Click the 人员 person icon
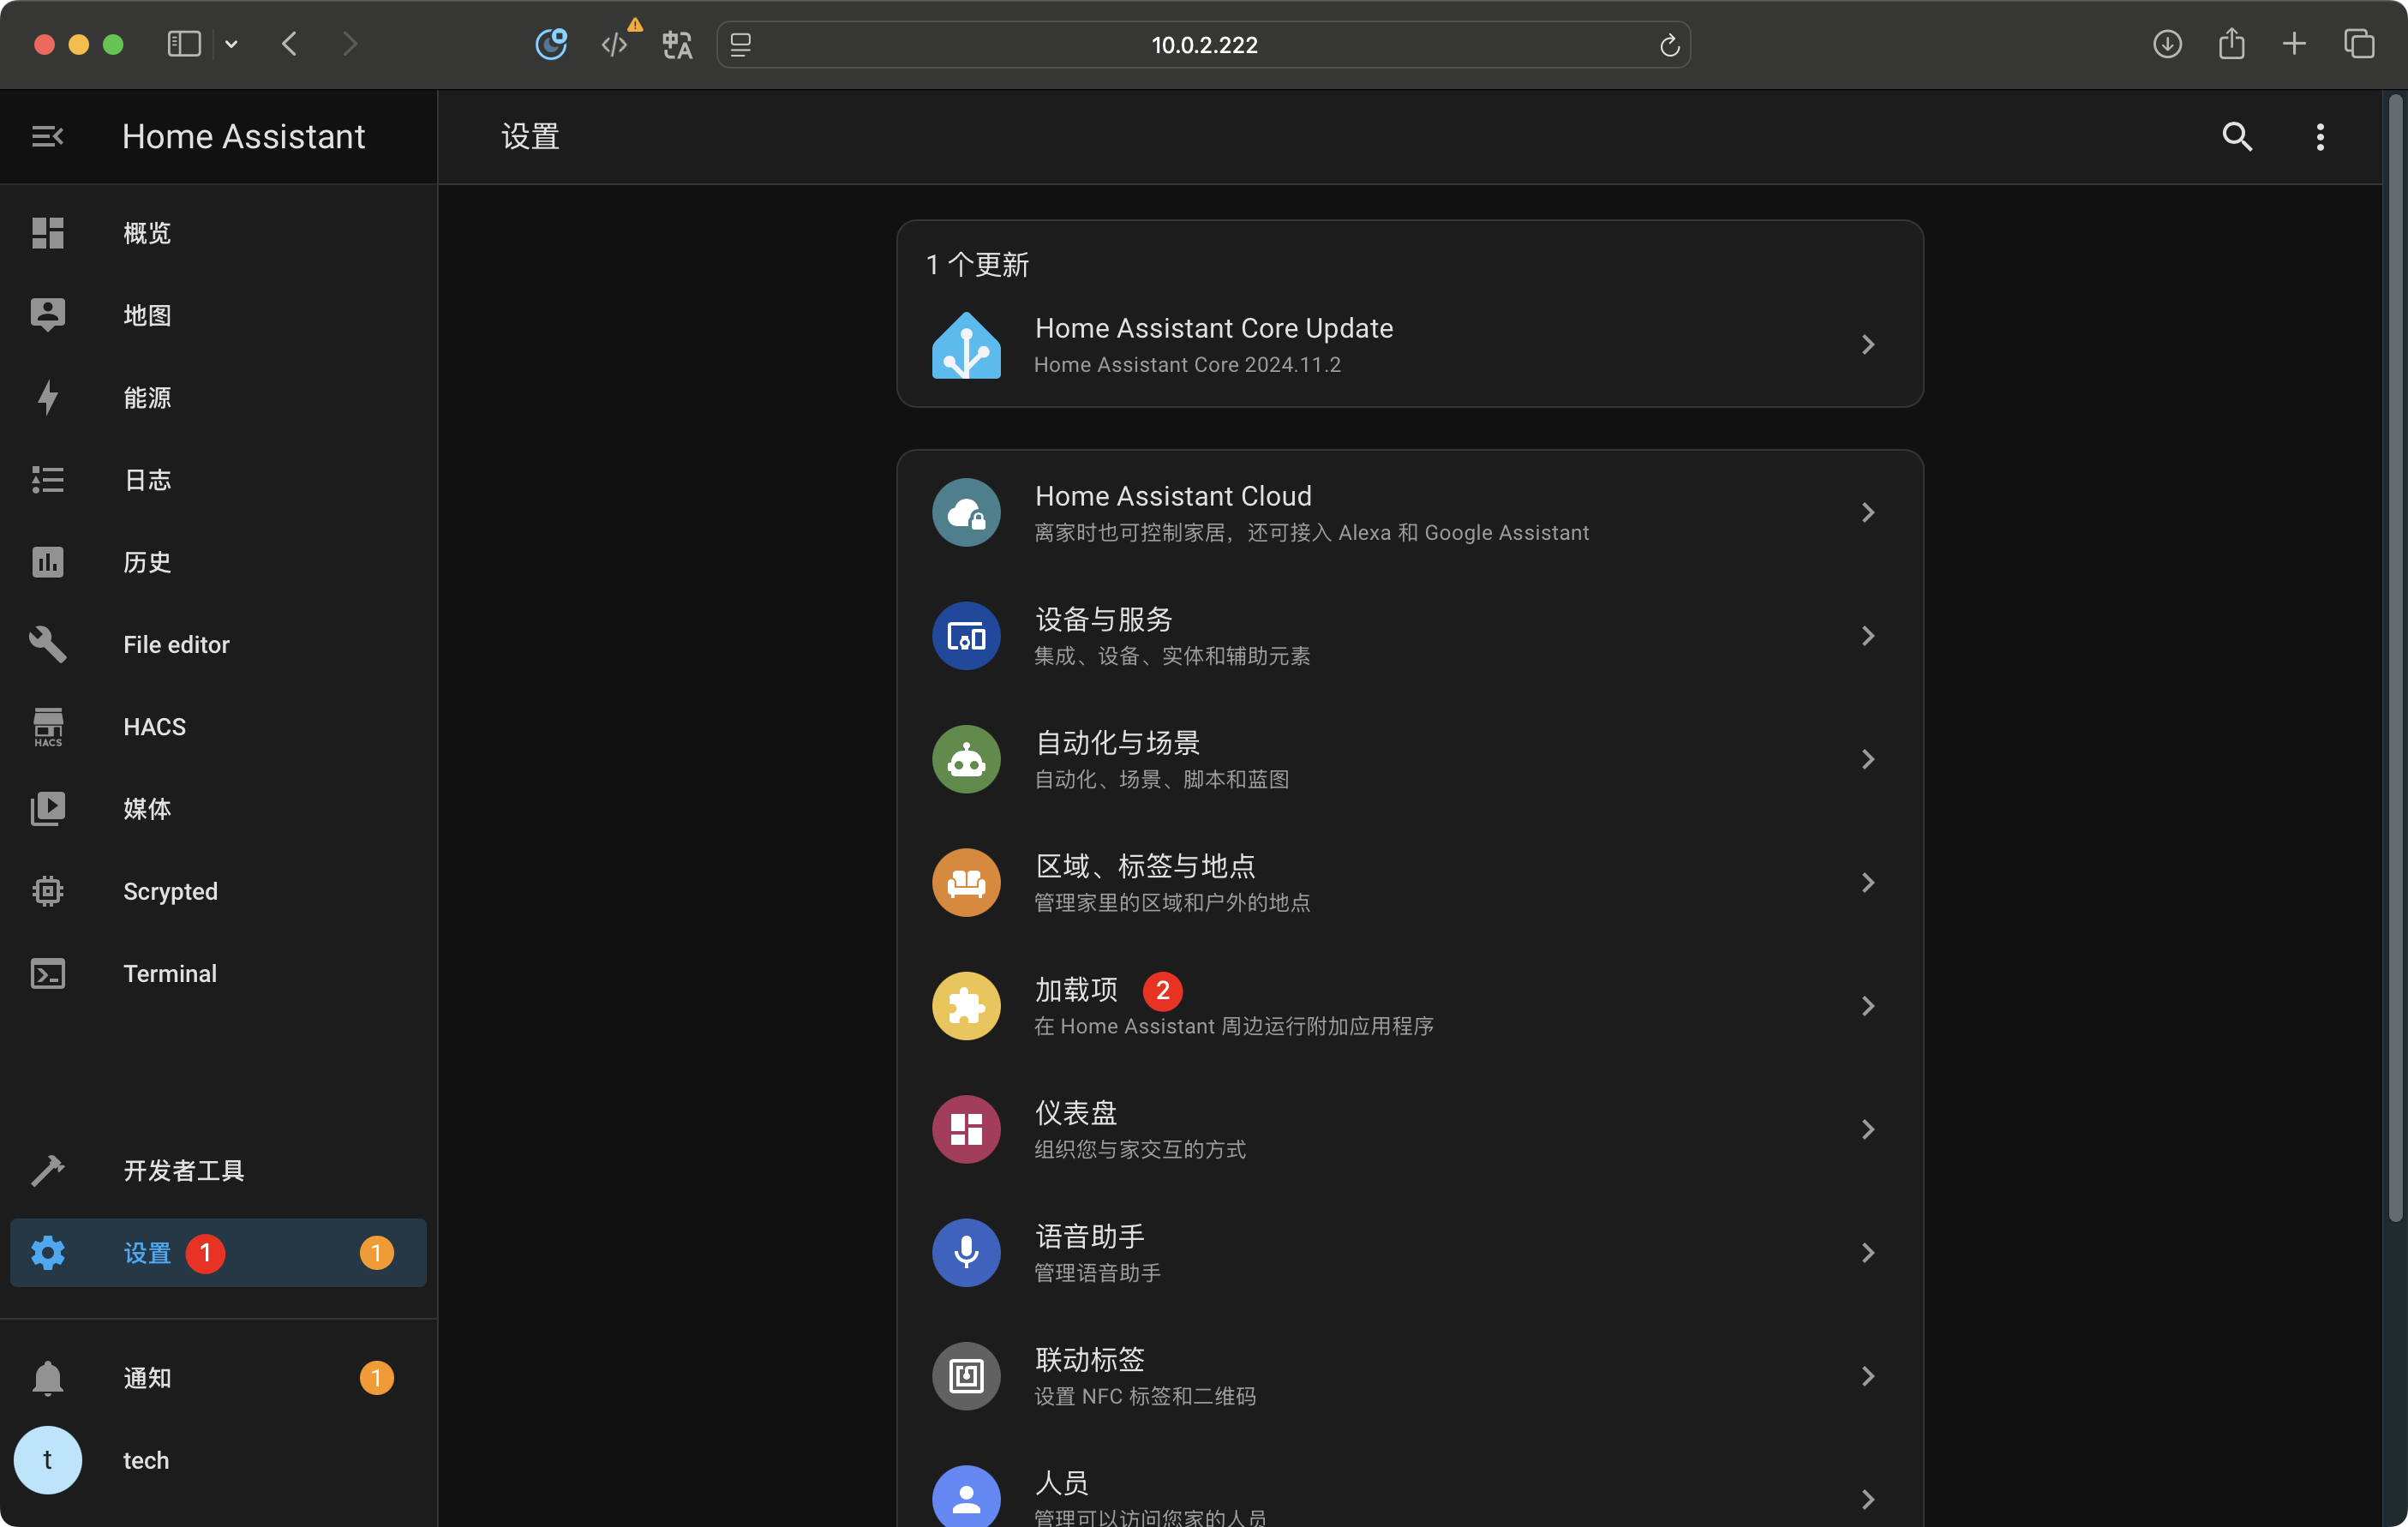 966,1498
